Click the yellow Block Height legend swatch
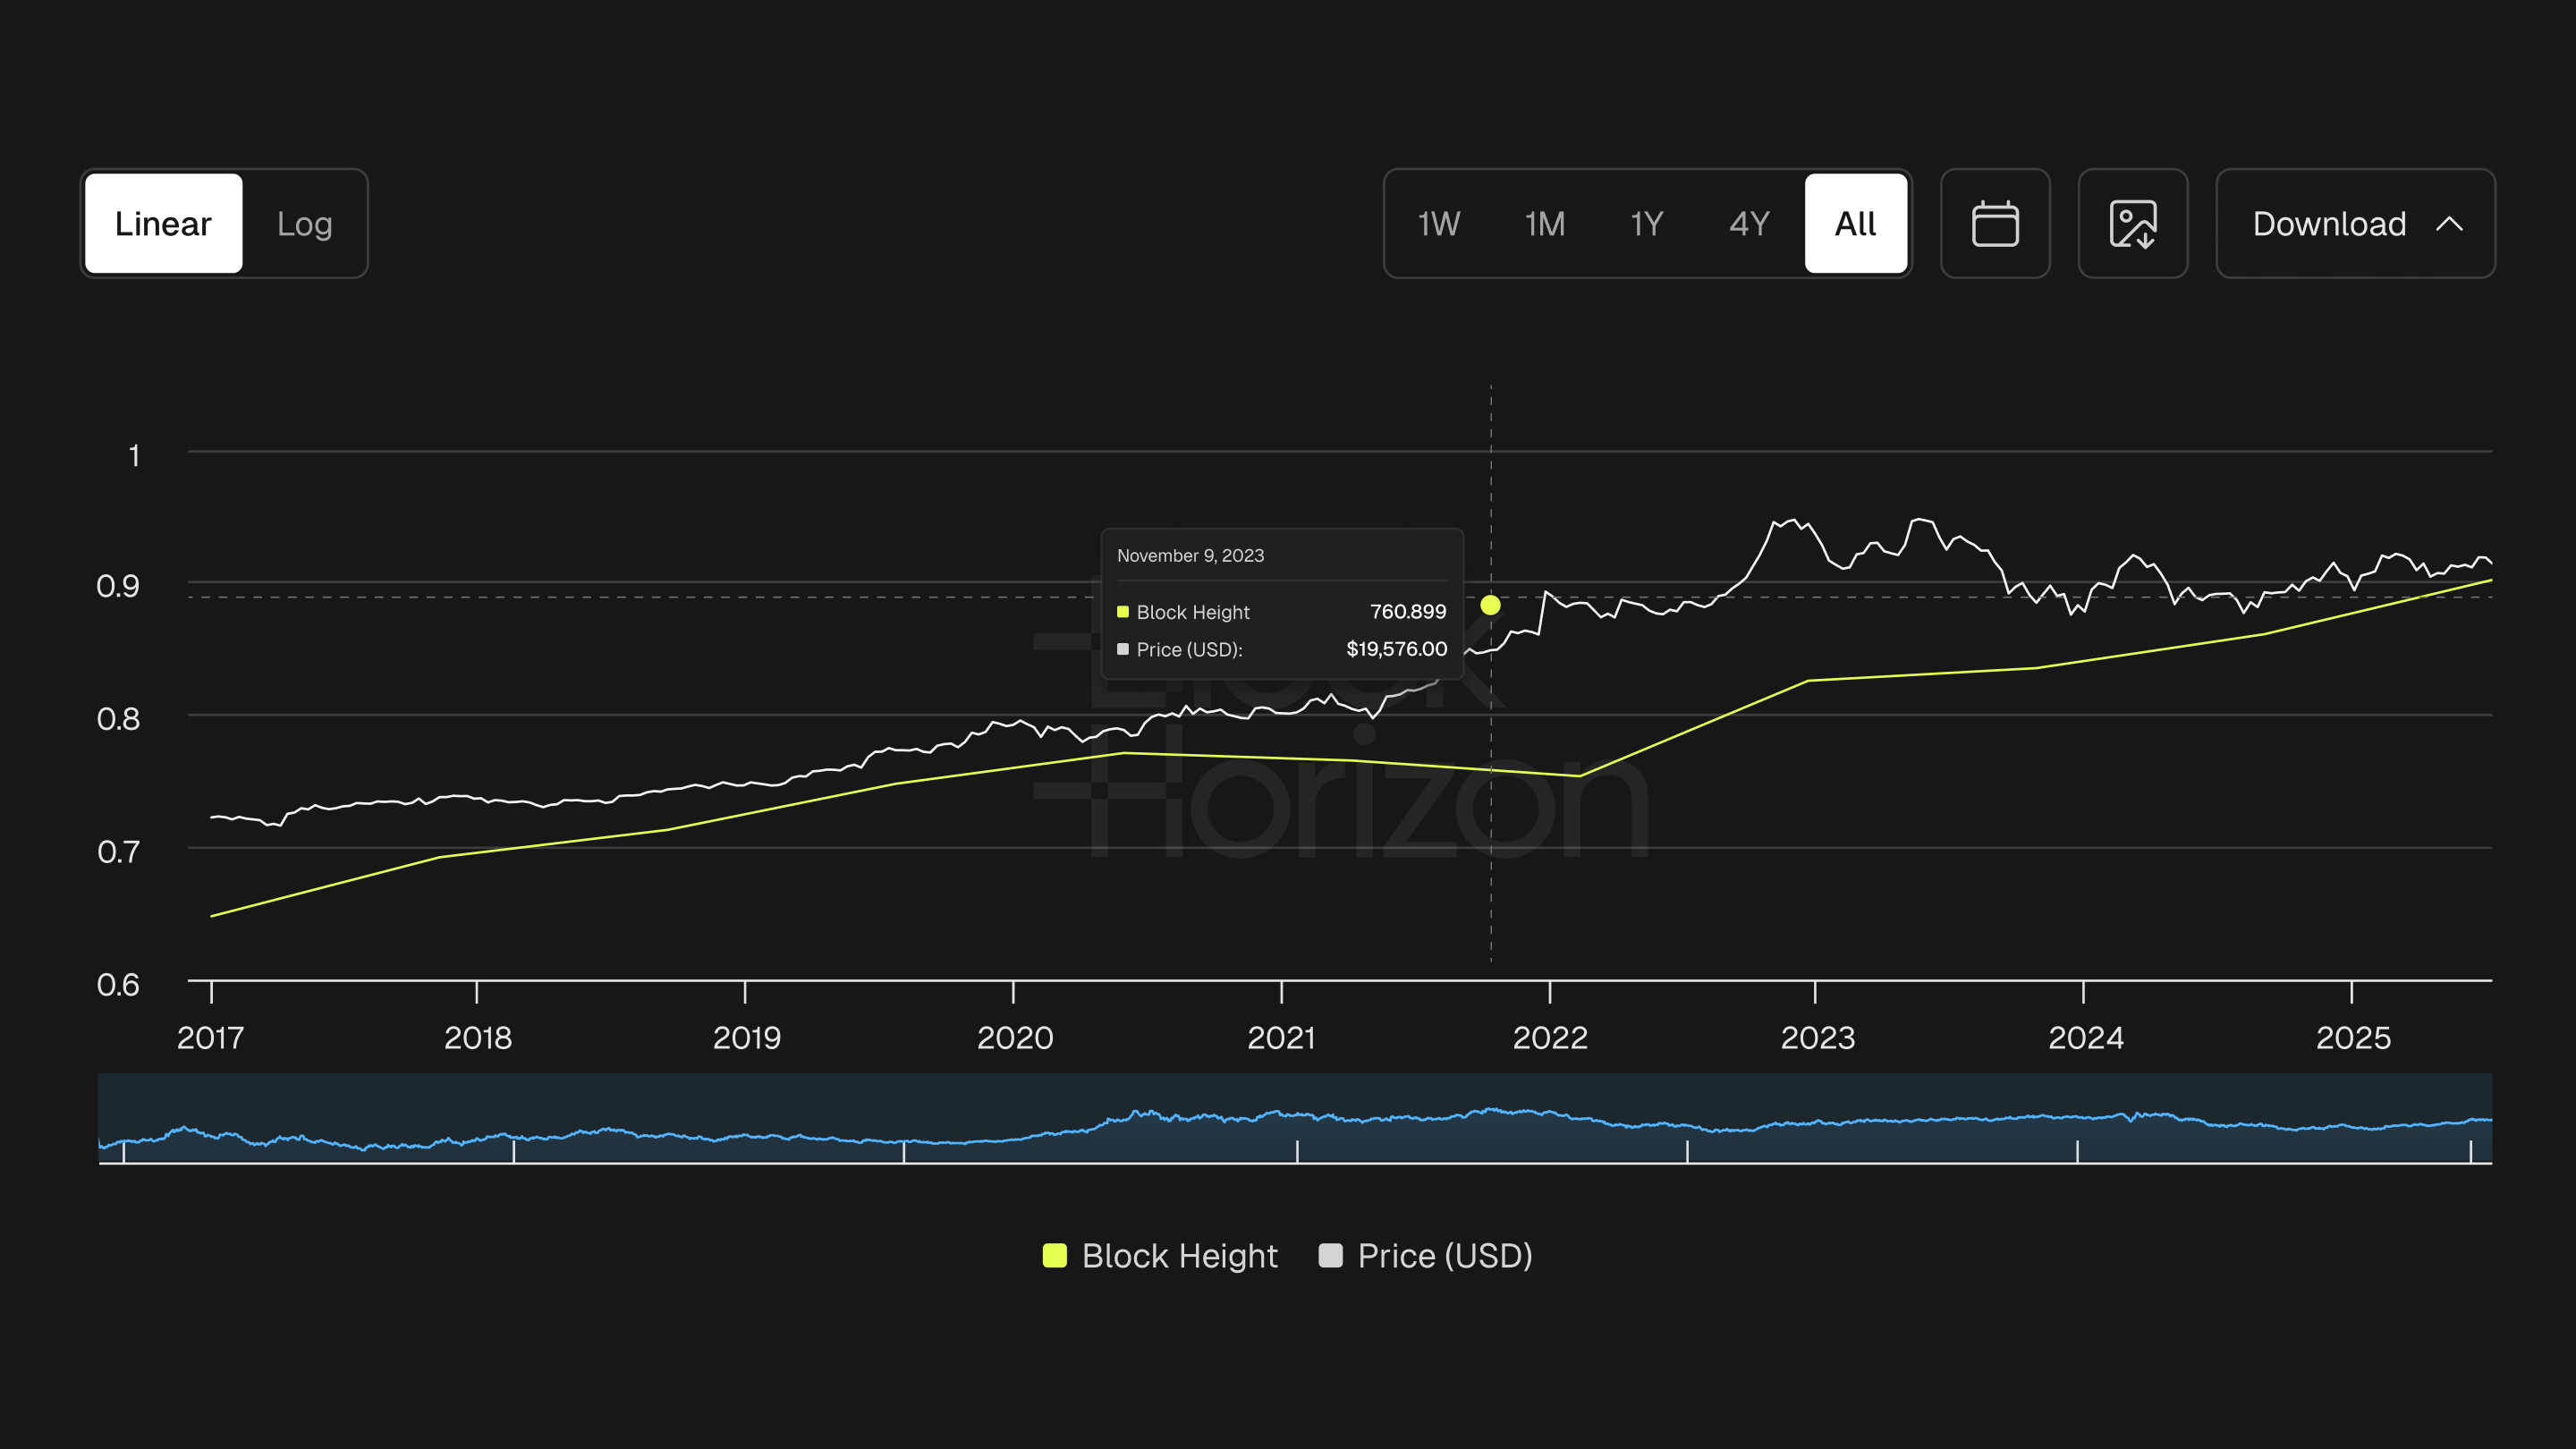2576x1449 pixels. (x=1054, y=1255)
